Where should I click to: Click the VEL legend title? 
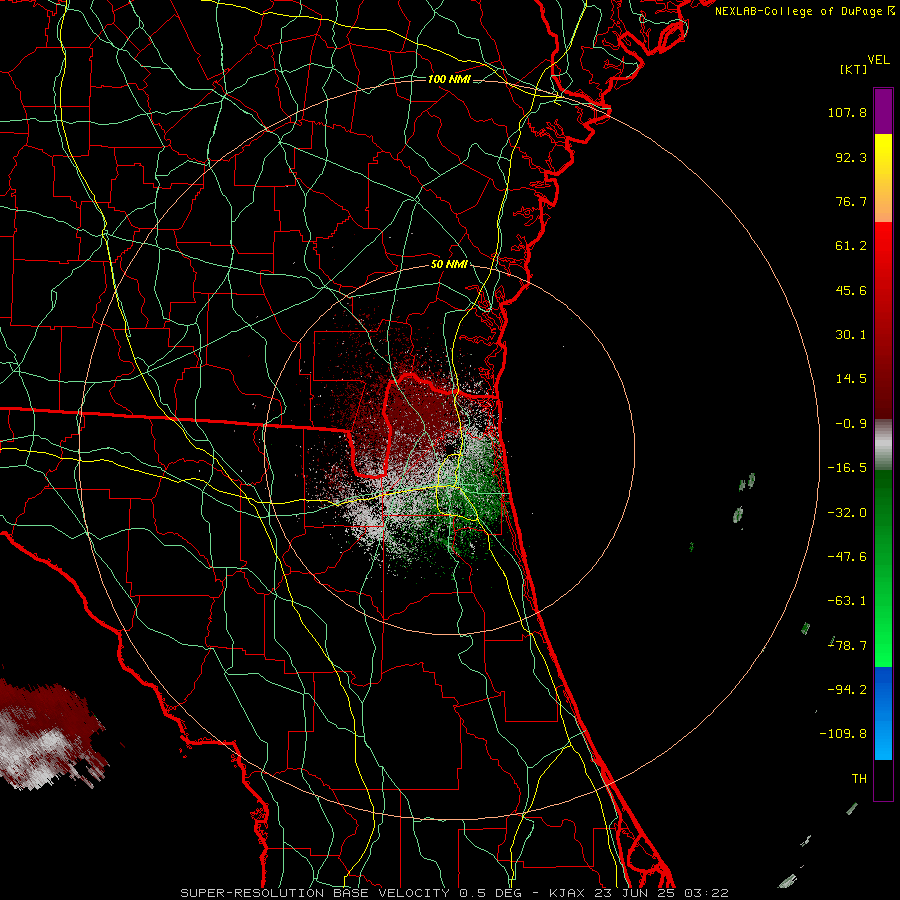coord(878,60)
